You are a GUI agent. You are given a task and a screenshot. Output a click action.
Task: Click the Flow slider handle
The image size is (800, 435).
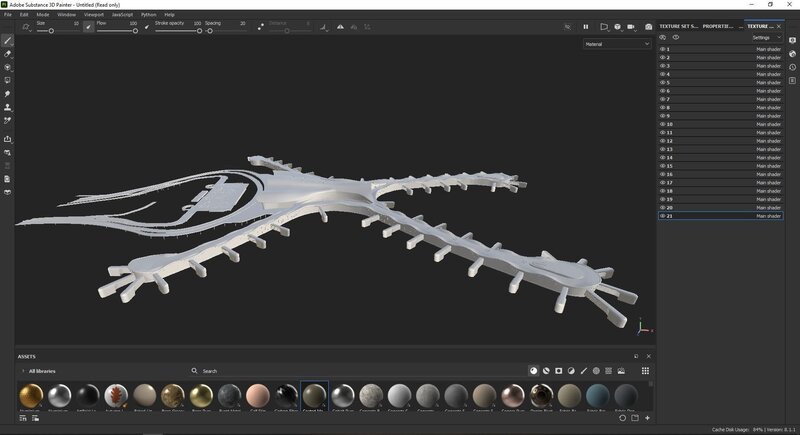pyautogui.click(x=136, y=31)
